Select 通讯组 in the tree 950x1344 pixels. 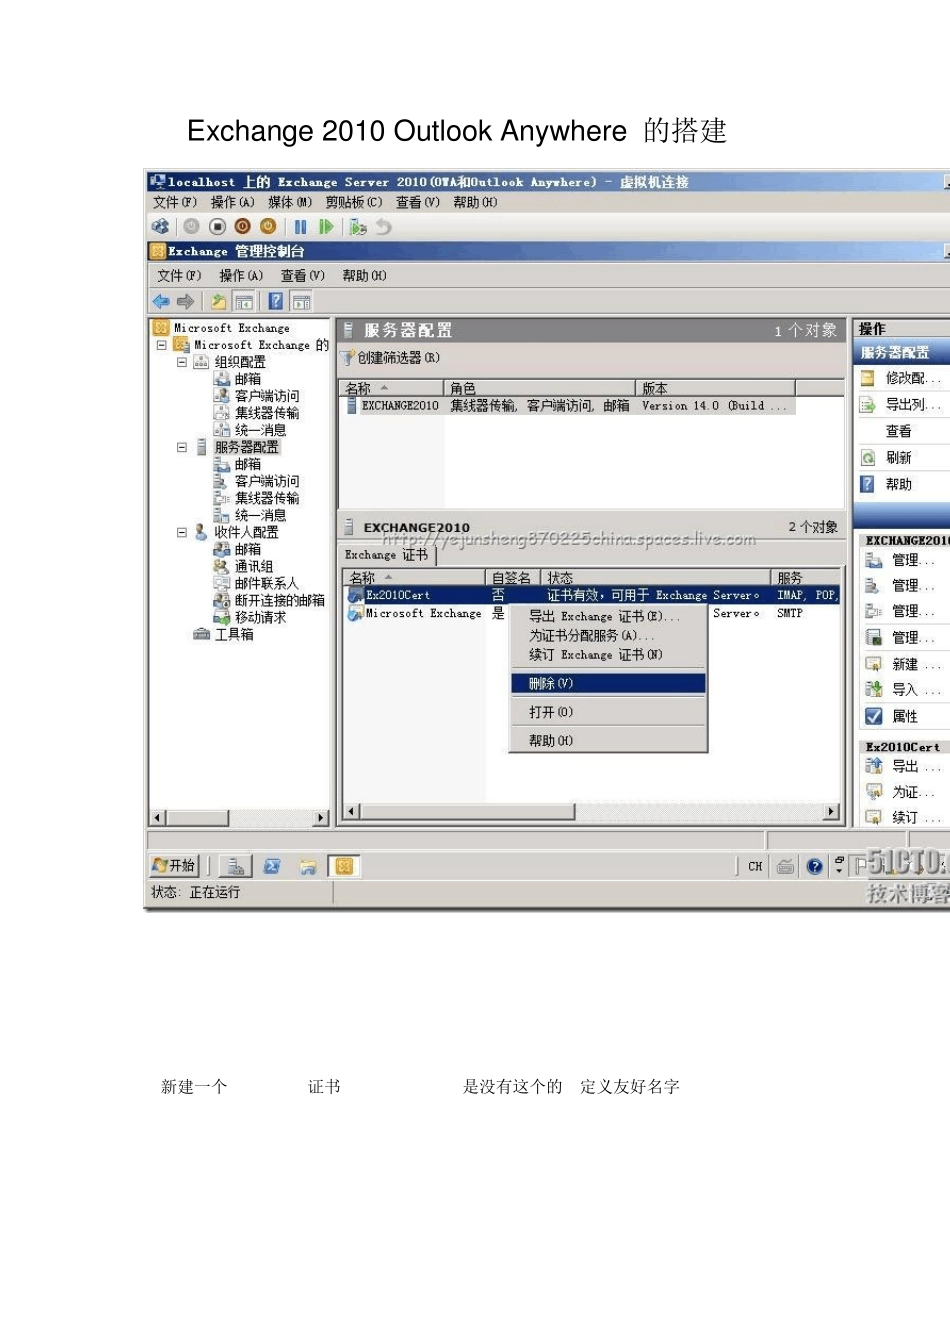coord(254,566)
